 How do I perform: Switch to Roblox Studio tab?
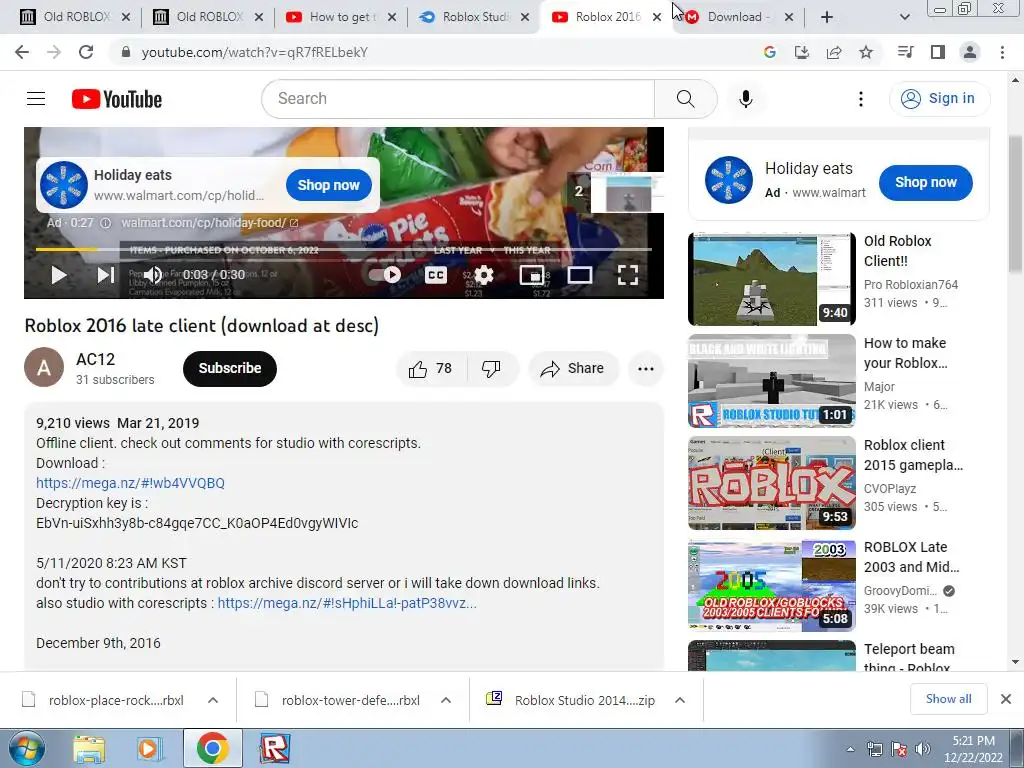click(x=473, y=17)
